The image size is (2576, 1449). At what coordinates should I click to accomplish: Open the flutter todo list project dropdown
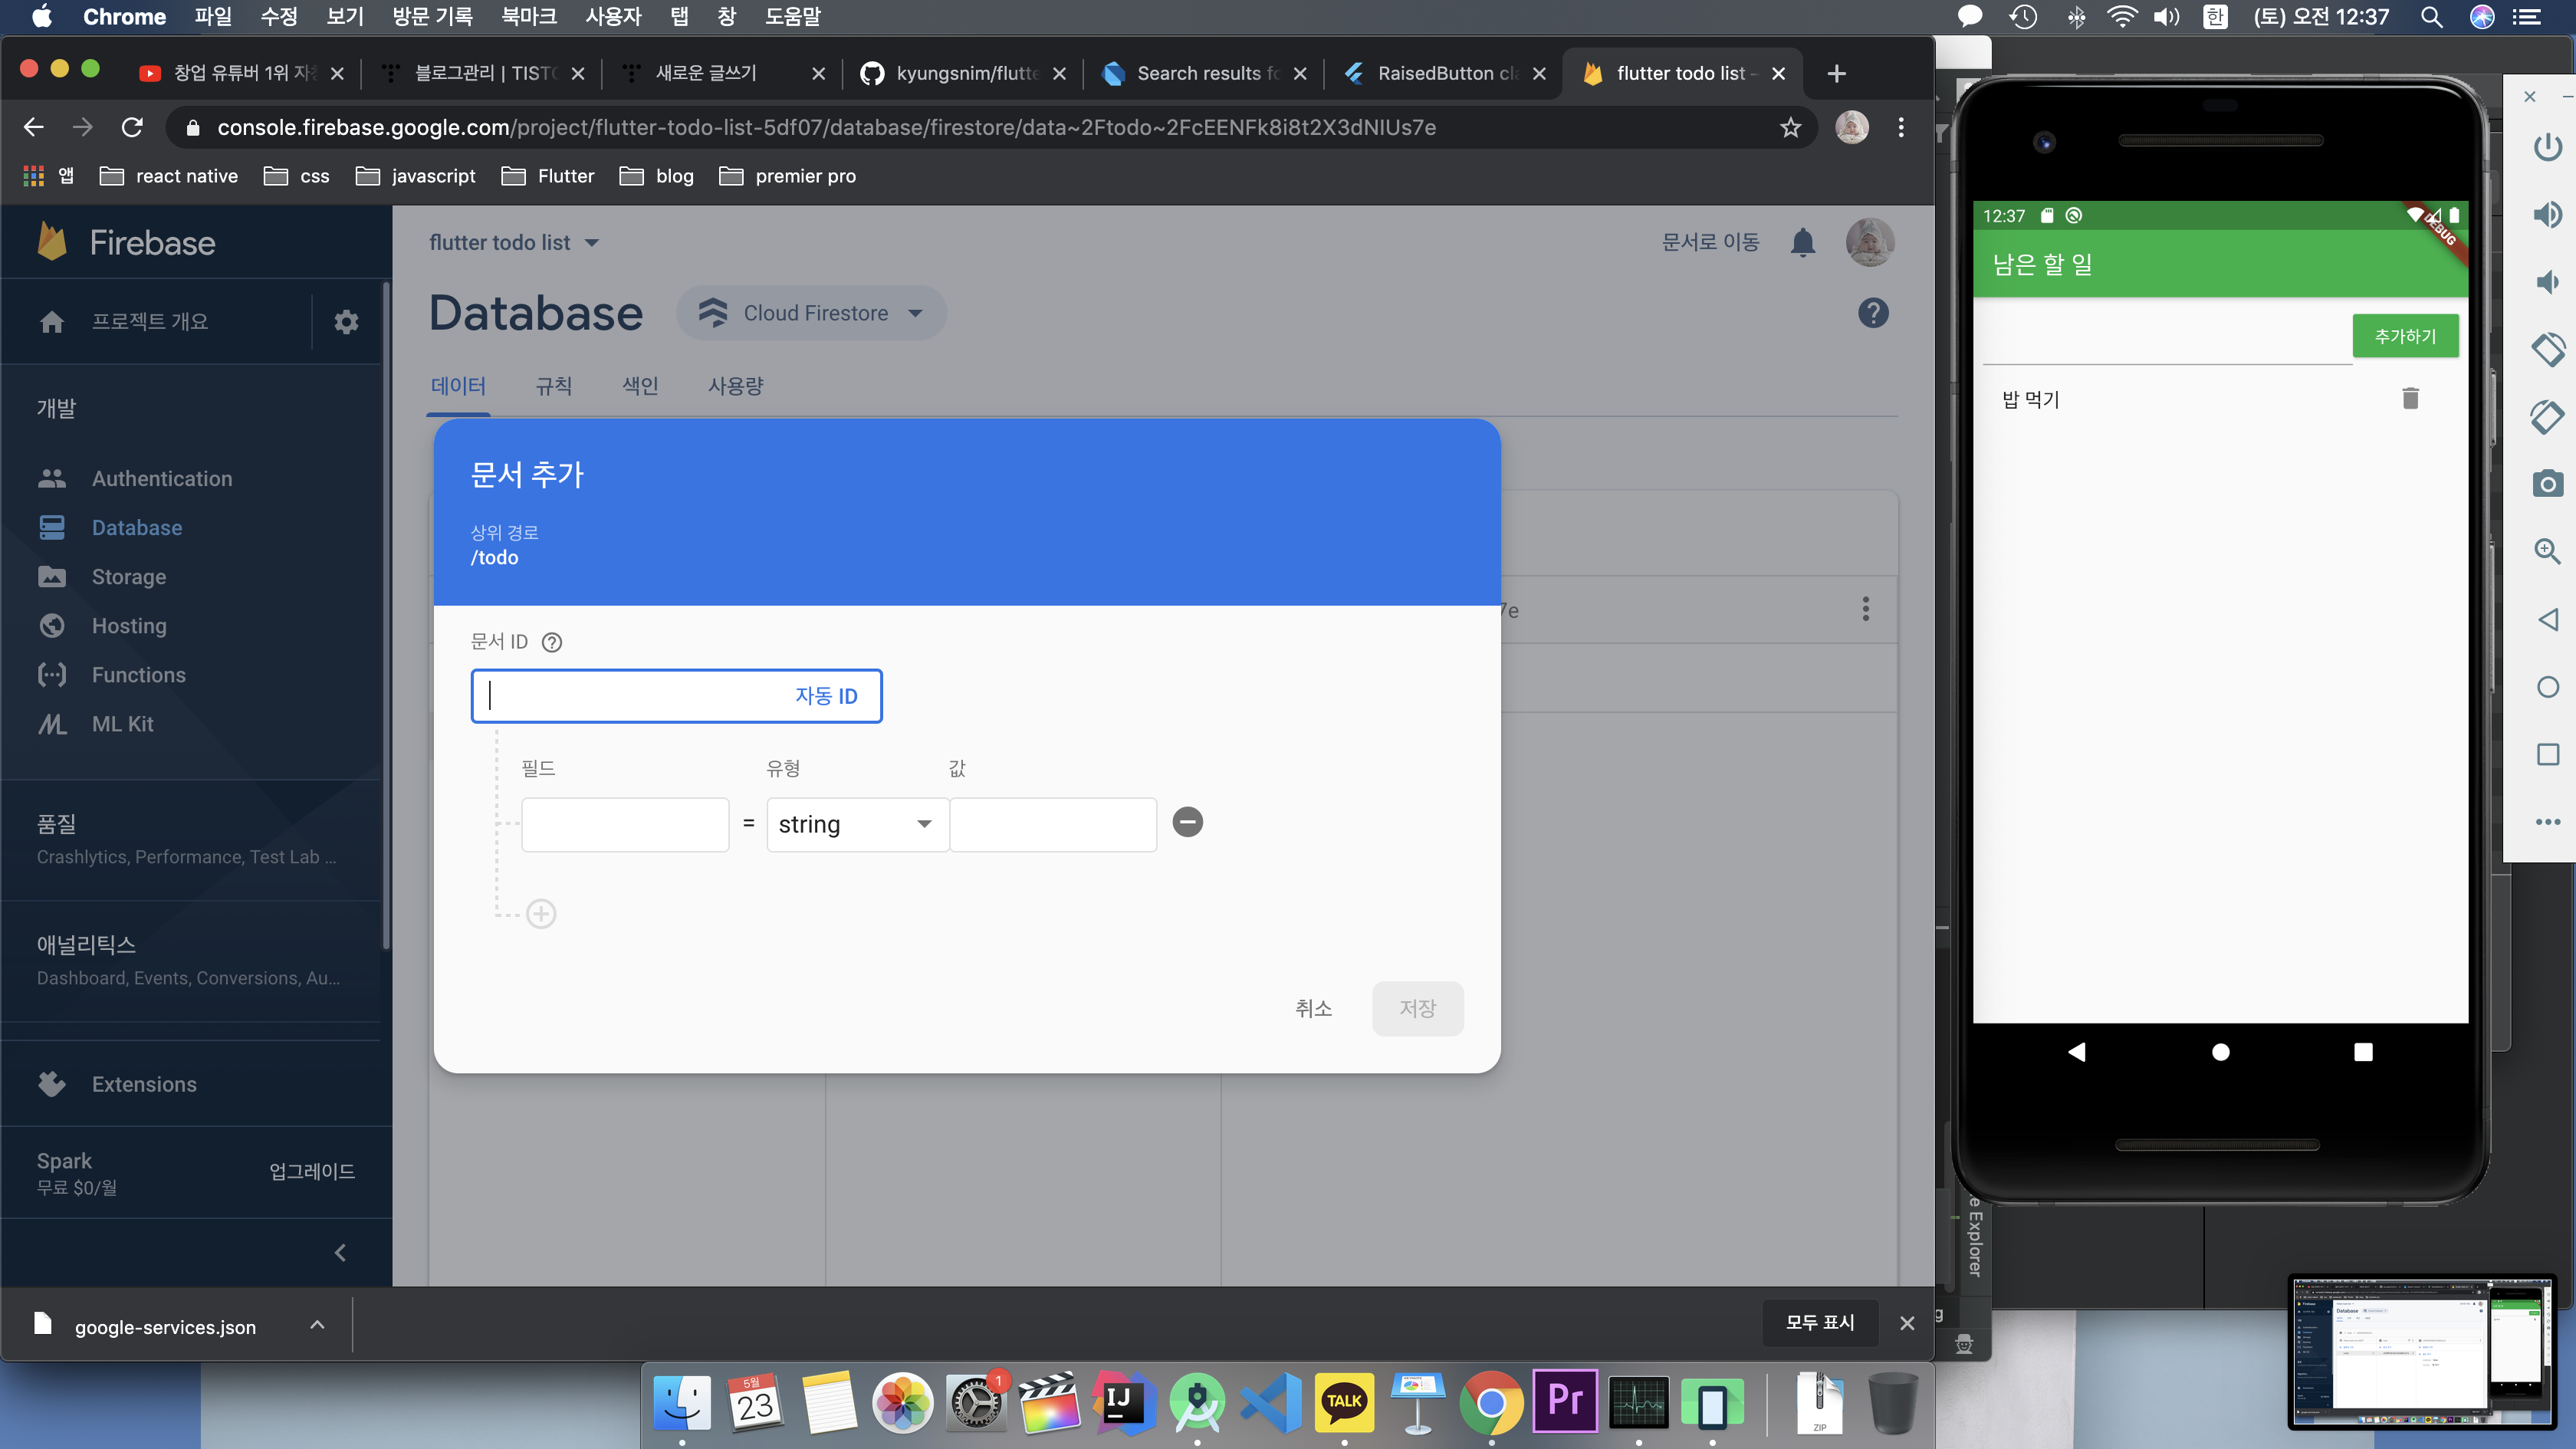click(514, 243)
